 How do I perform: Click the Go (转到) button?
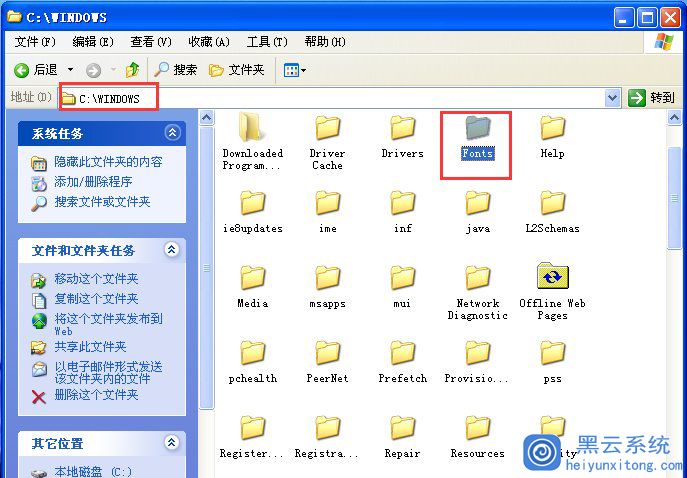tap(651, 98)
